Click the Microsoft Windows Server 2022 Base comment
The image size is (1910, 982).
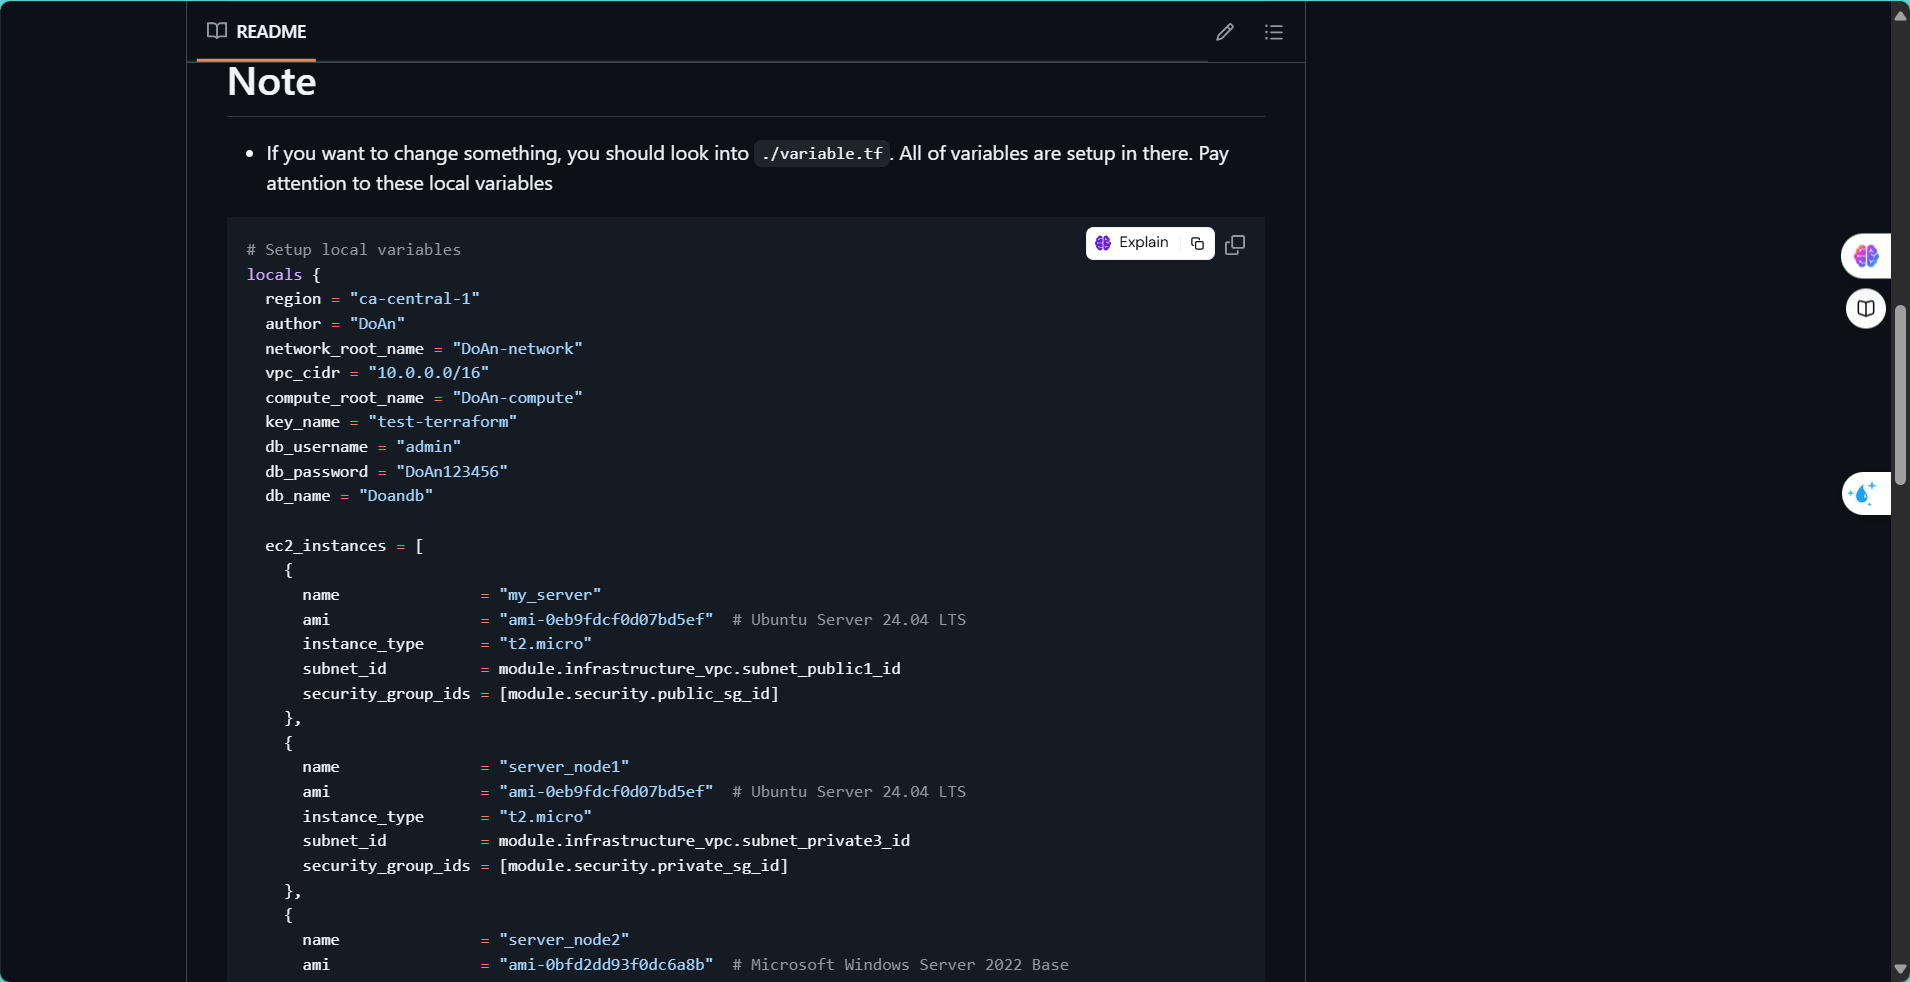(x=900, y=964)
